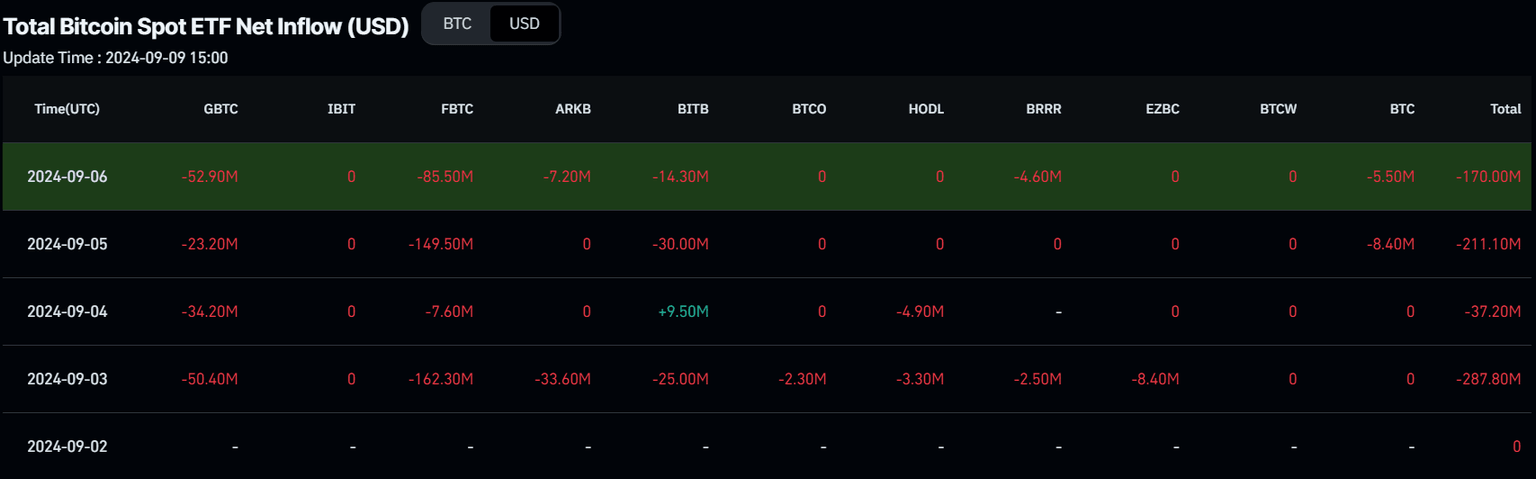The image size is (1536, 479).
Task: Click the FBTC column header
Action: point(456,109)
